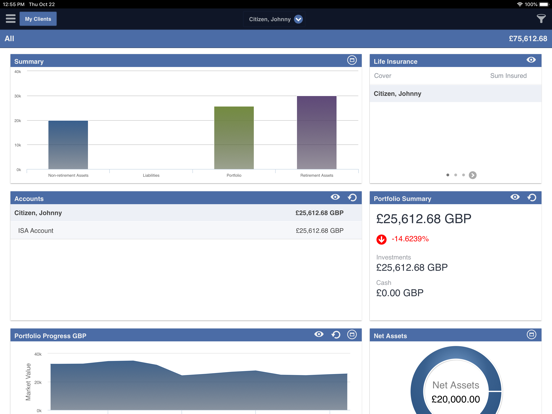Viewport: 552px width, 414px height.
Task: Click the ISA Account £25,612.68 GBP amount
Action: pyautogui.click(x=319, y=231)
